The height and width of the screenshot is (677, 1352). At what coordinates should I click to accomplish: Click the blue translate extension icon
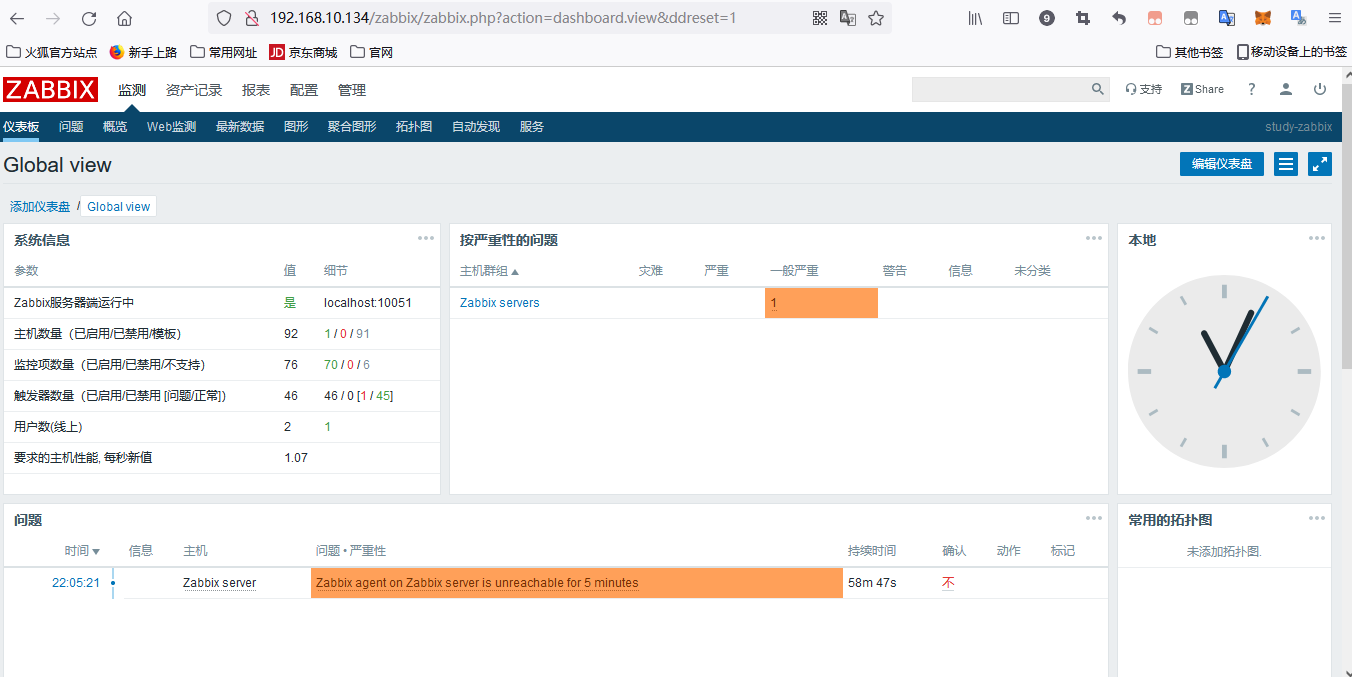[x=1227, y=18]
